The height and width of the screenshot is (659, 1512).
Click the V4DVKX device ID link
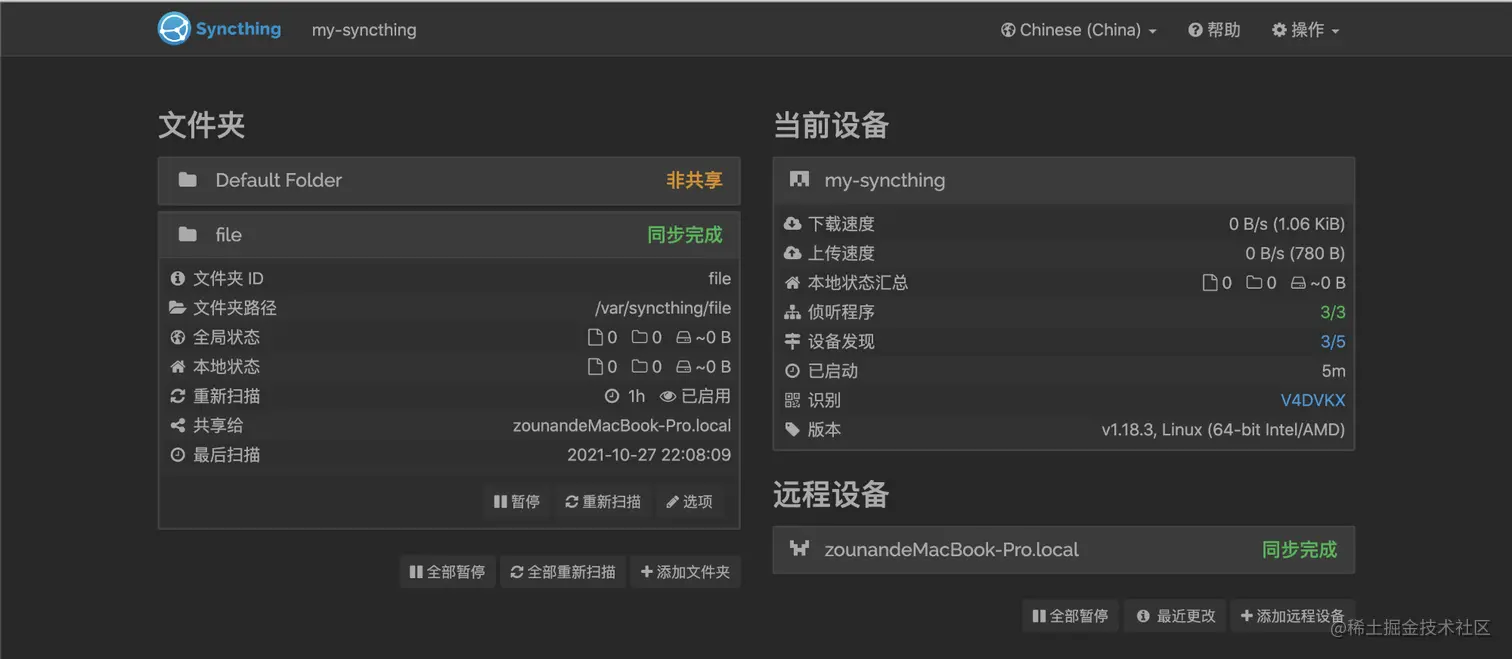pos(1313,400)
